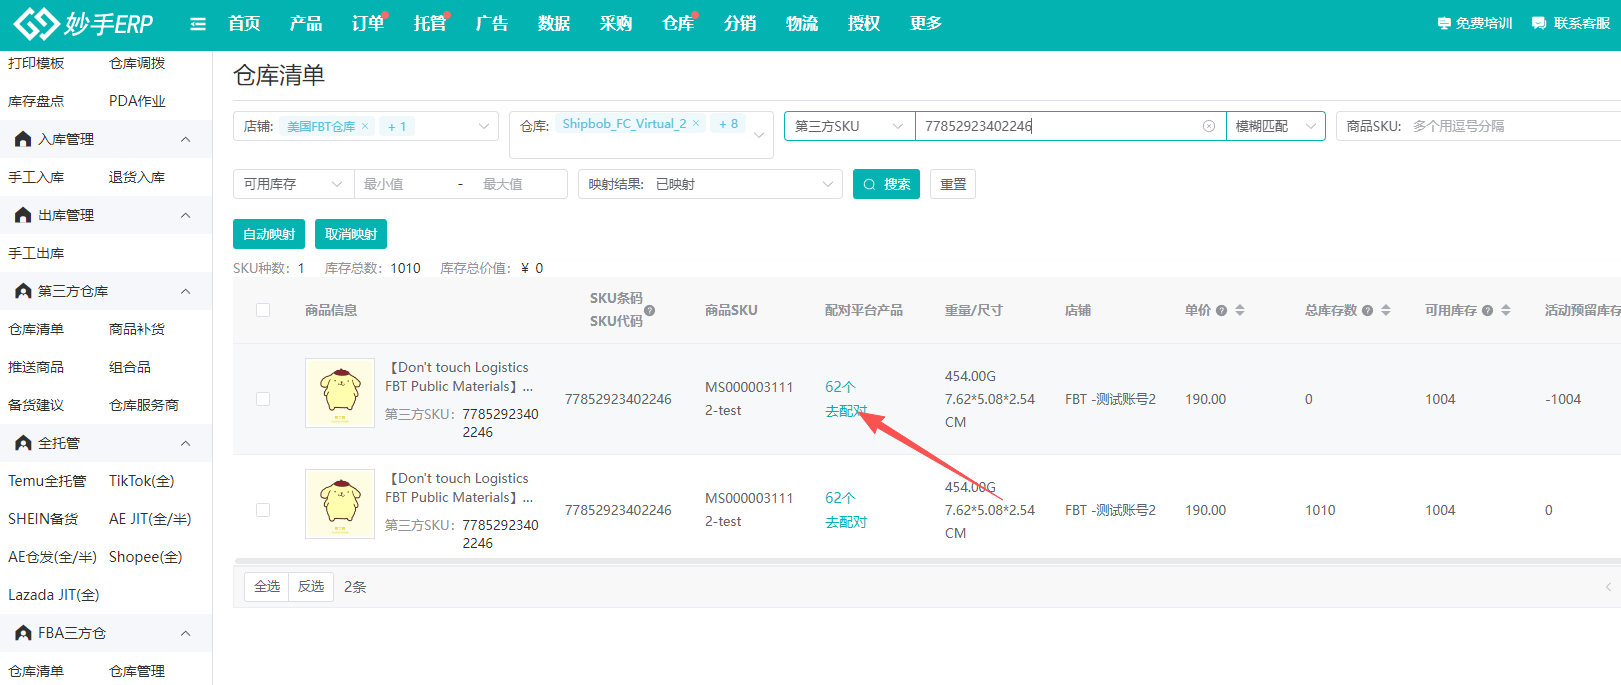This screenshot has width=1621, height=685.
Task: Click the first product thumbnail image
Action: pos(340,393)
